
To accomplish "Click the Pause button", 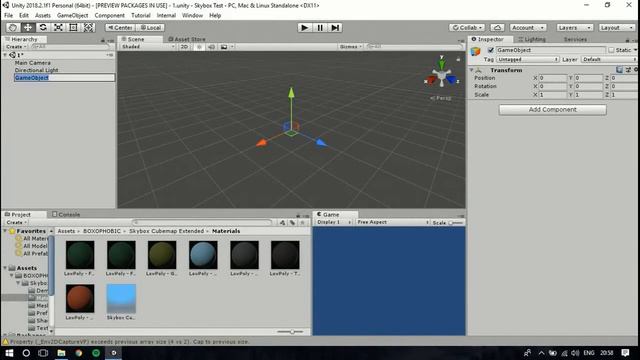I will pos(320,27).
